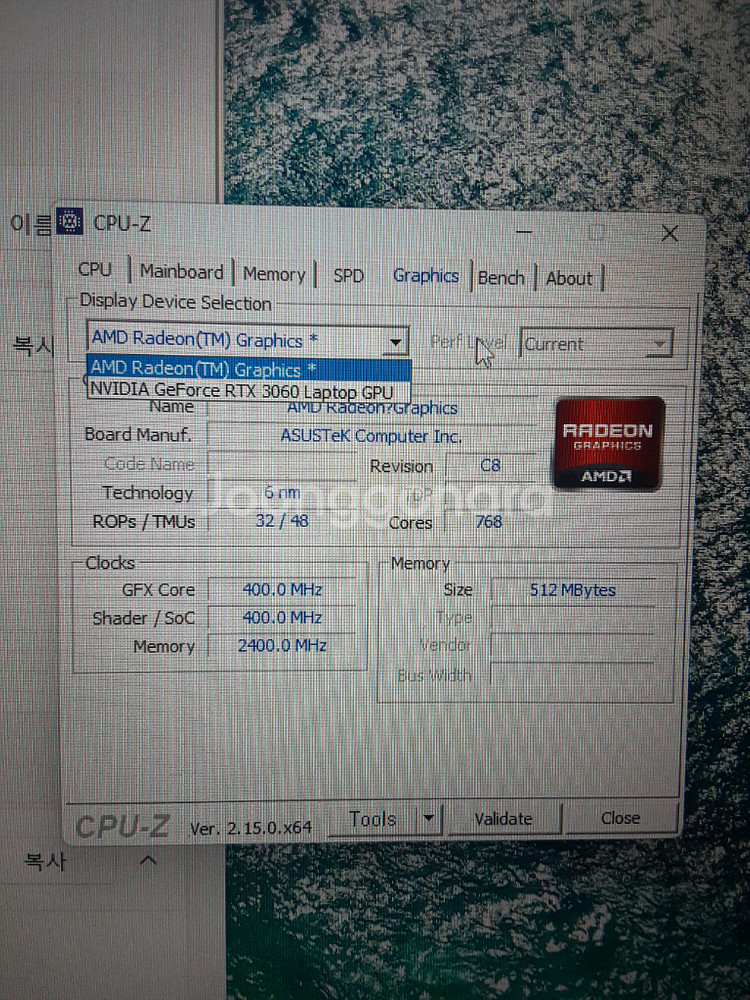Click the CPU-Z version text 2.15.0.x64
This screenshot has width=750, height=1000.
251,828
